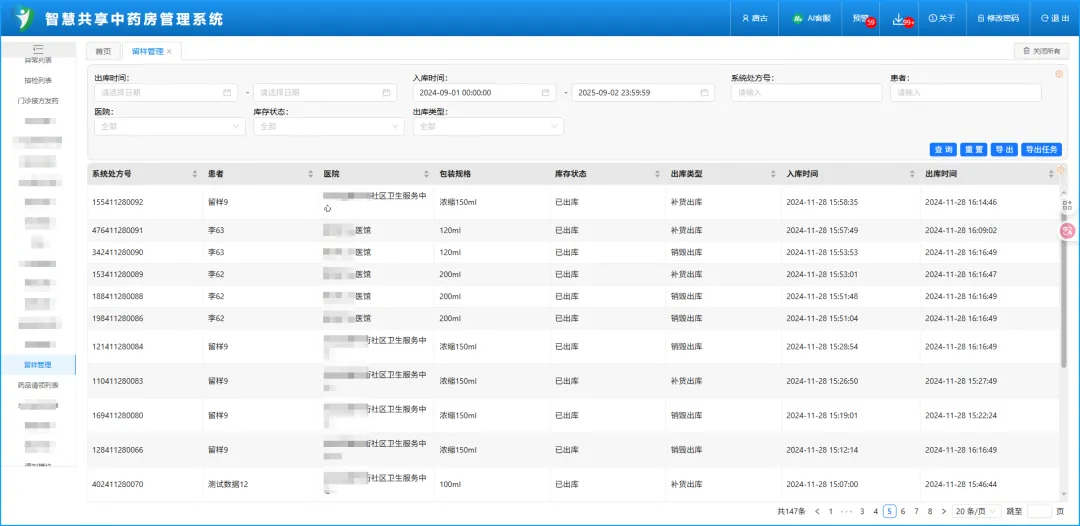Select 药品请领列表 in the sidebar
The height and width of the screenshot is (526, 1080).
tap(38, 385)
